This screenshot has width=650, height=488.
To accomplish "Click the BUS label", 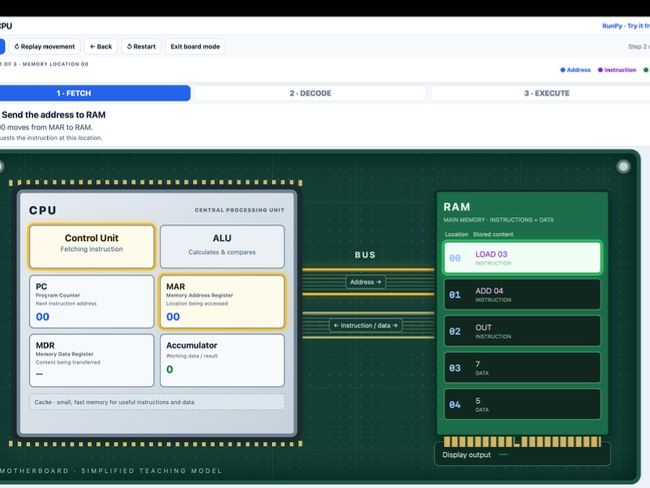I will [x=365, y=255].
